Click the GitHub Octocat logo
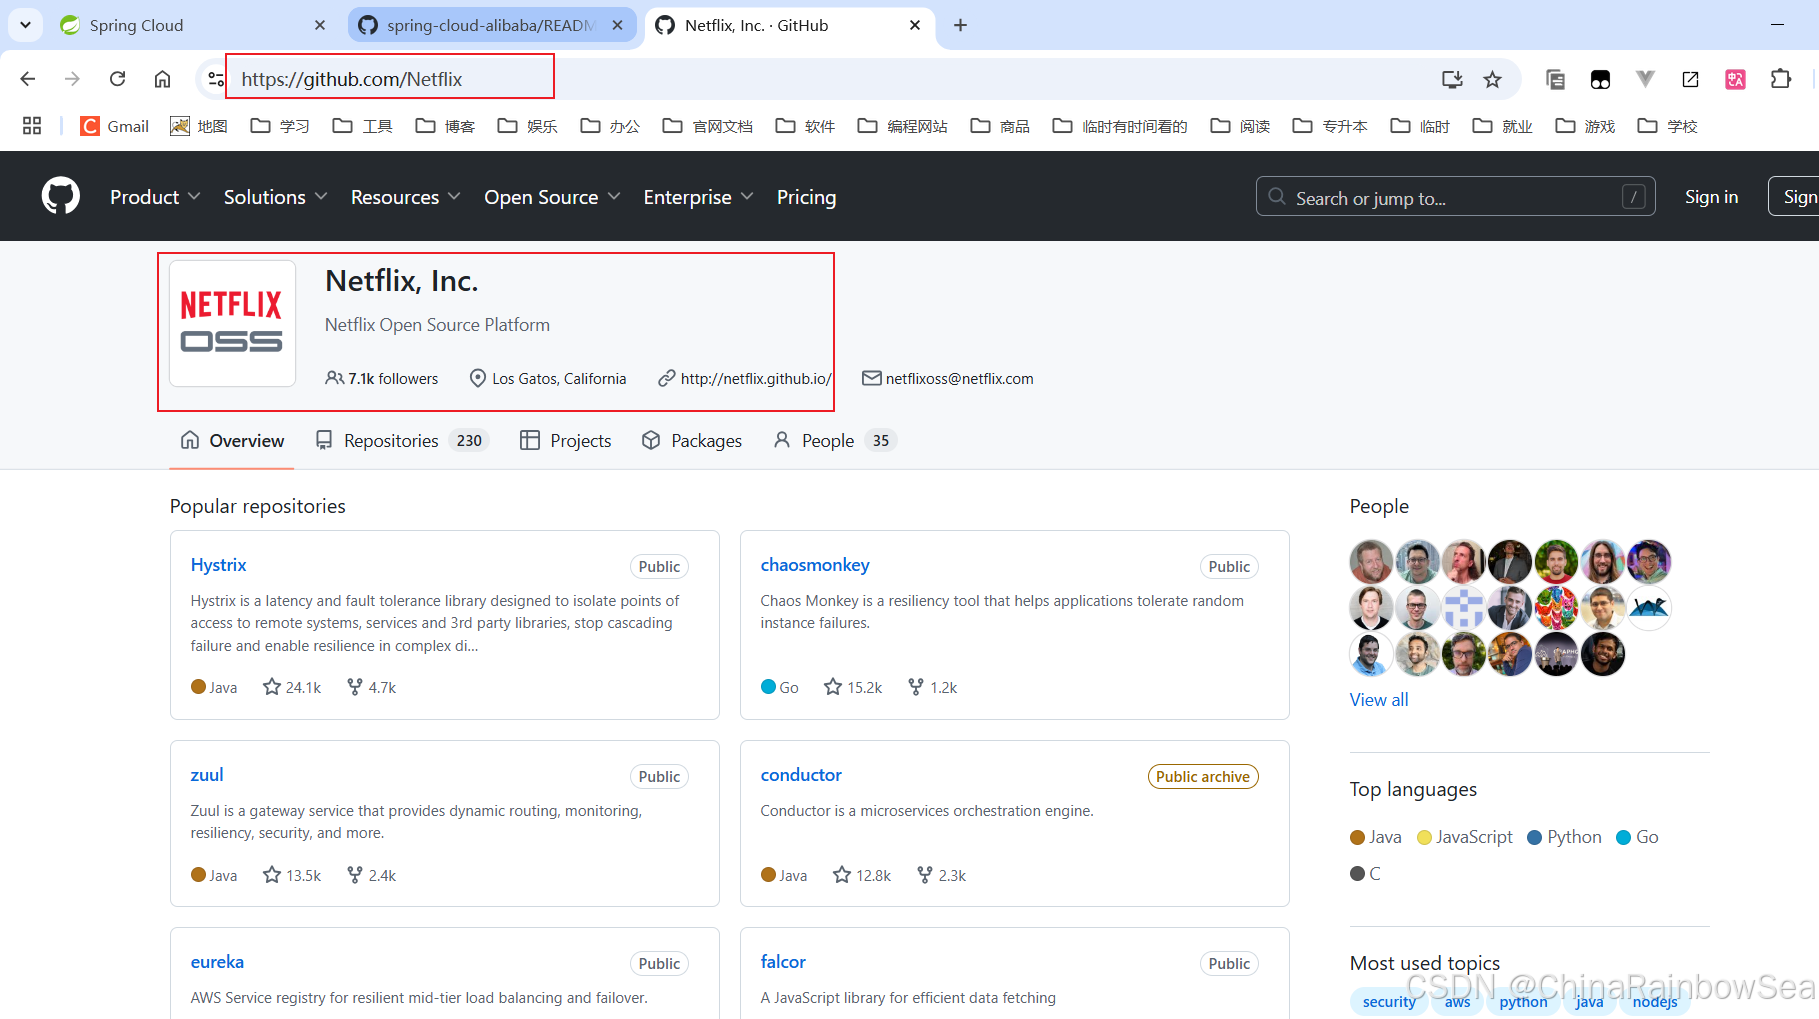 (61, 196)
